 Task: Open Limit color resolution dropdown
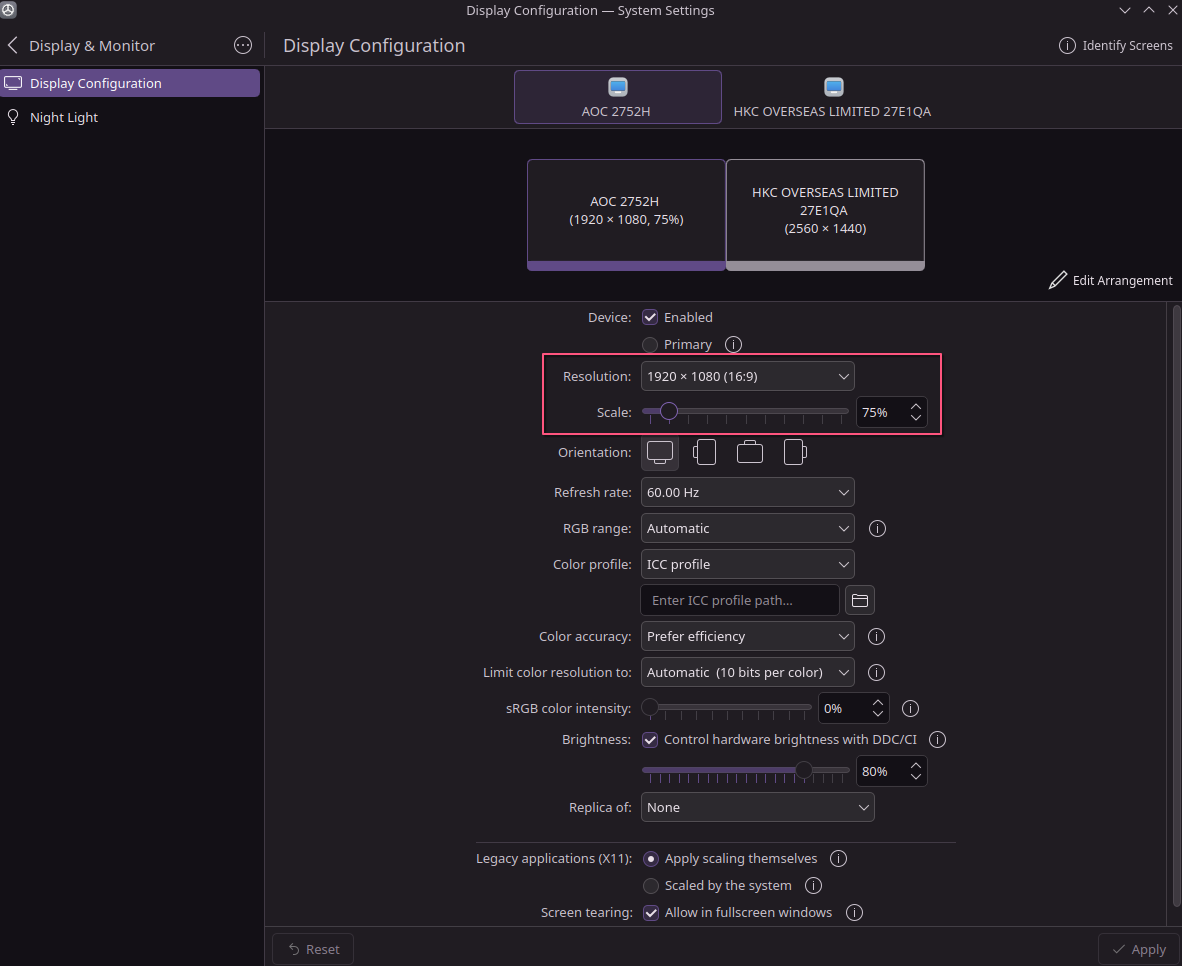[x=747, y=673]
